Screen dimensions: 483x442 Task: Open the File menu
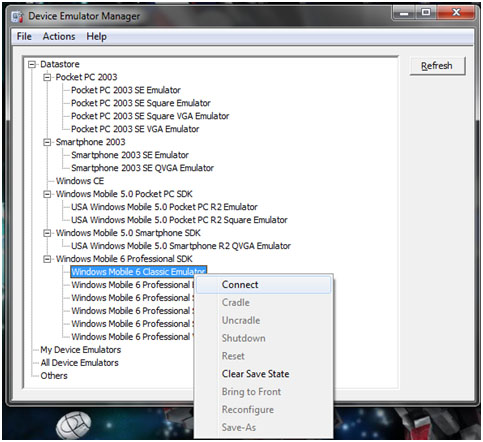click(24, 36)
